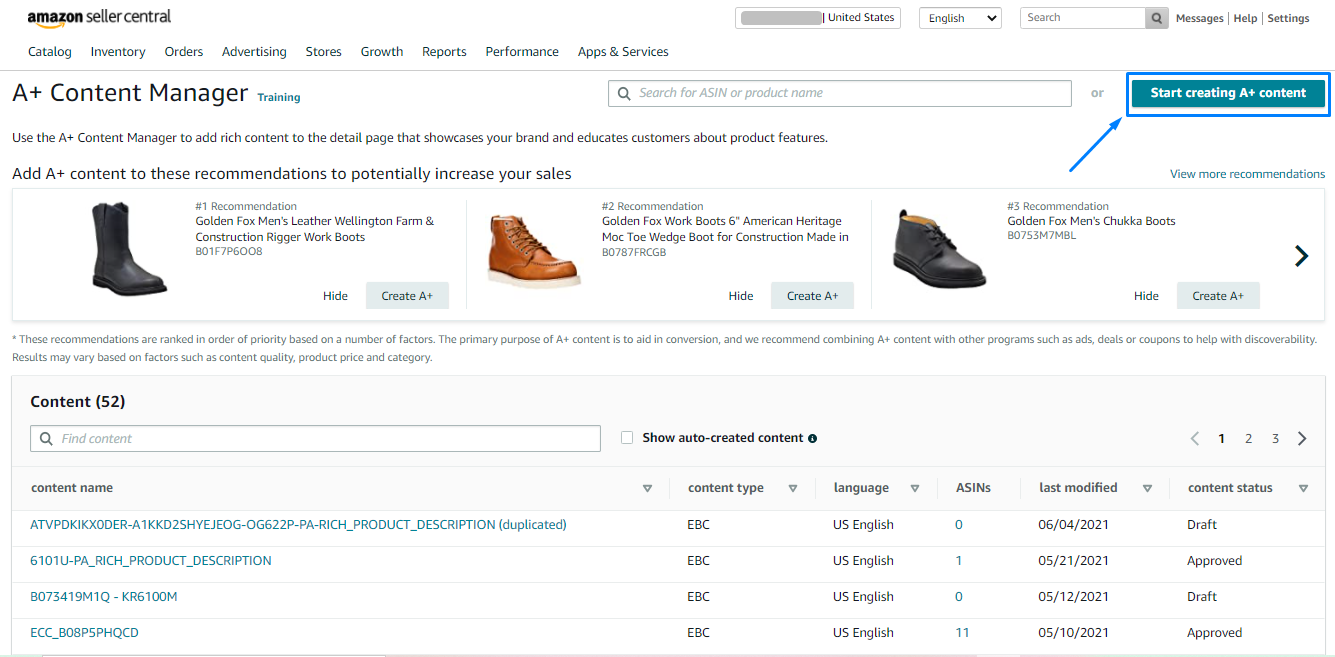Open the United States marketplace selector
This screenshot has width=1335, height=657.
click(x=818, y=18)
